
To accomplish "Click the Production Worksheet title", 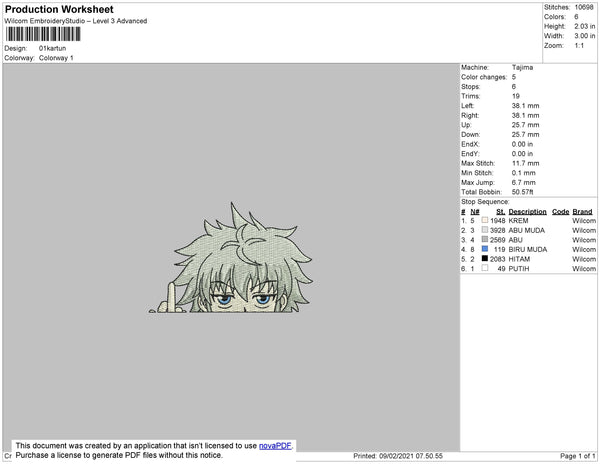I will (x=59, y=9).
